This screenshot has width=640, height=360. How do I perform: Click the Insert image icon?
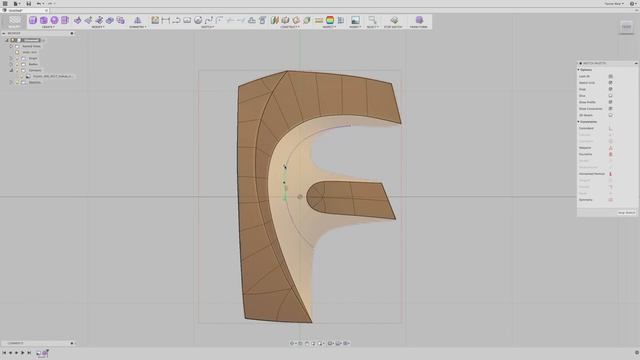[x=355, y=20]
